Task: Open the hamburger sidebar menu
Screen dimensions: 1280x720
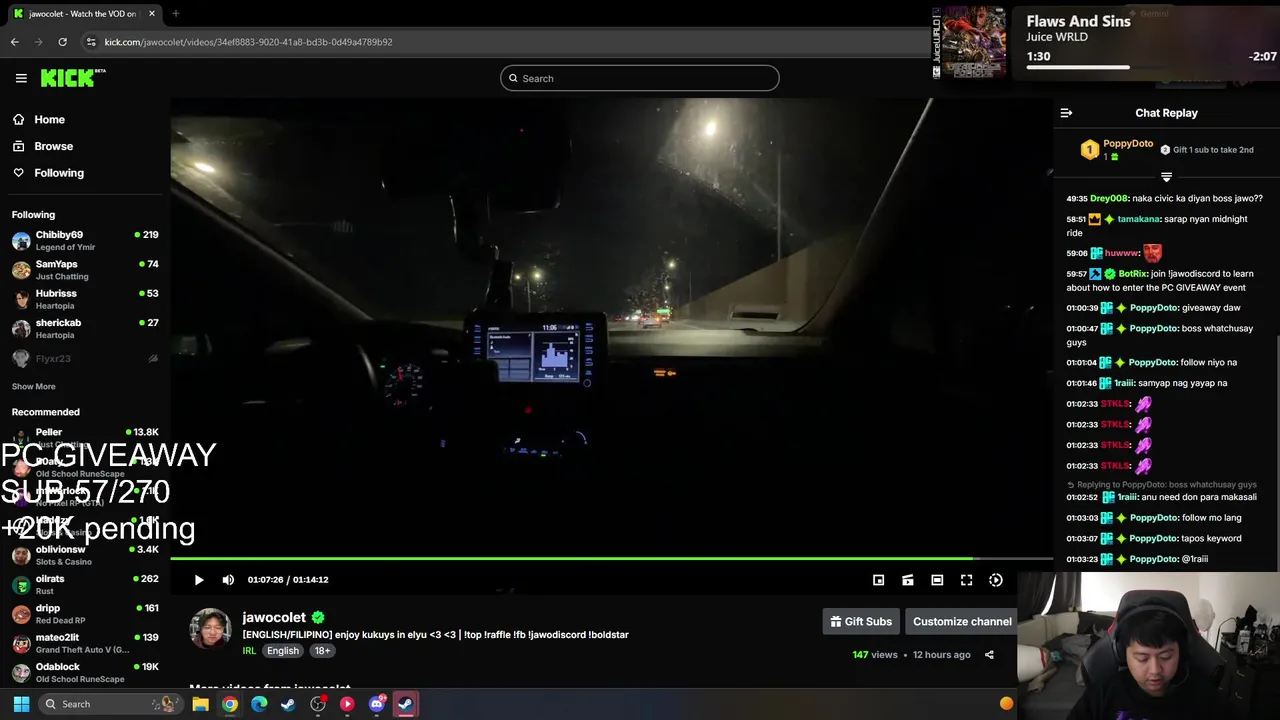Action: tap(21, 78)
